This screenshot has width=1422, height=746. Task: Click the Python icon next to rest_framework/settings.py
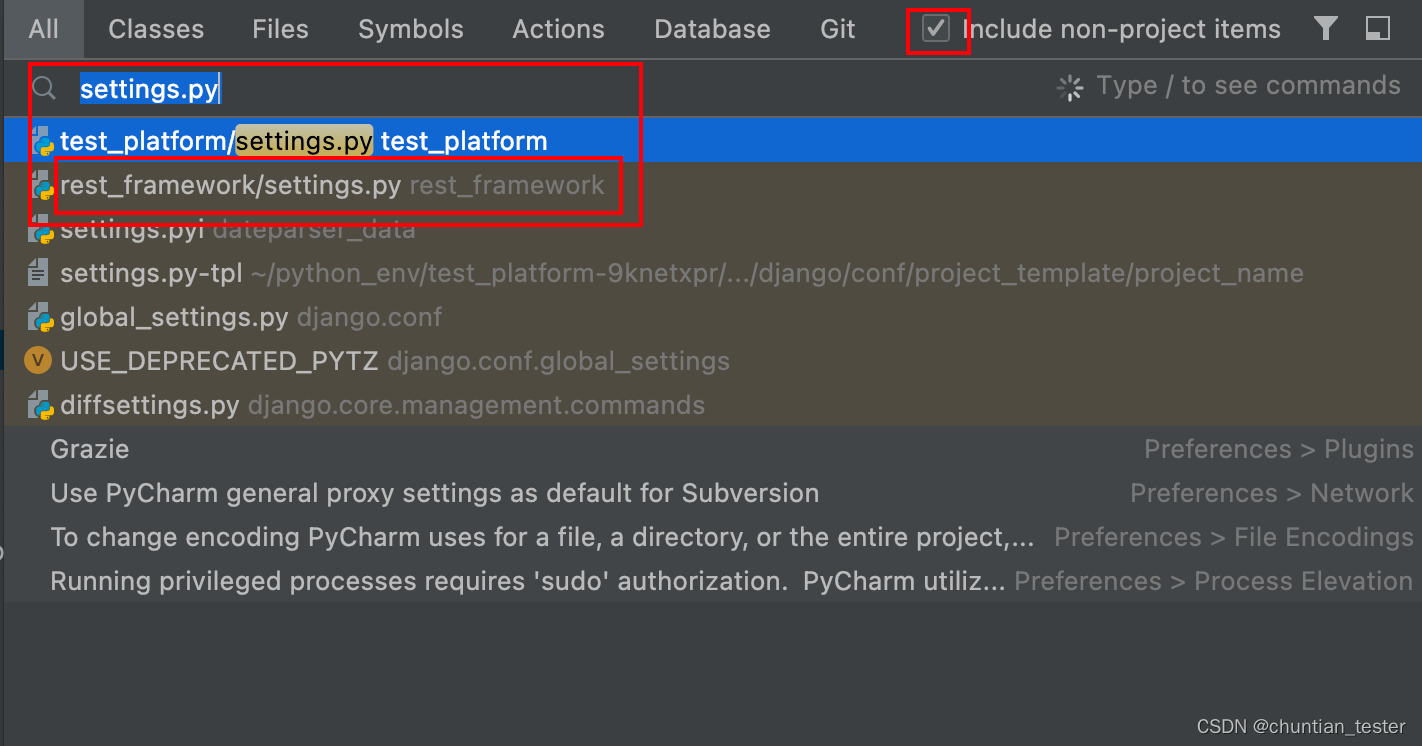tap(40, 185)
